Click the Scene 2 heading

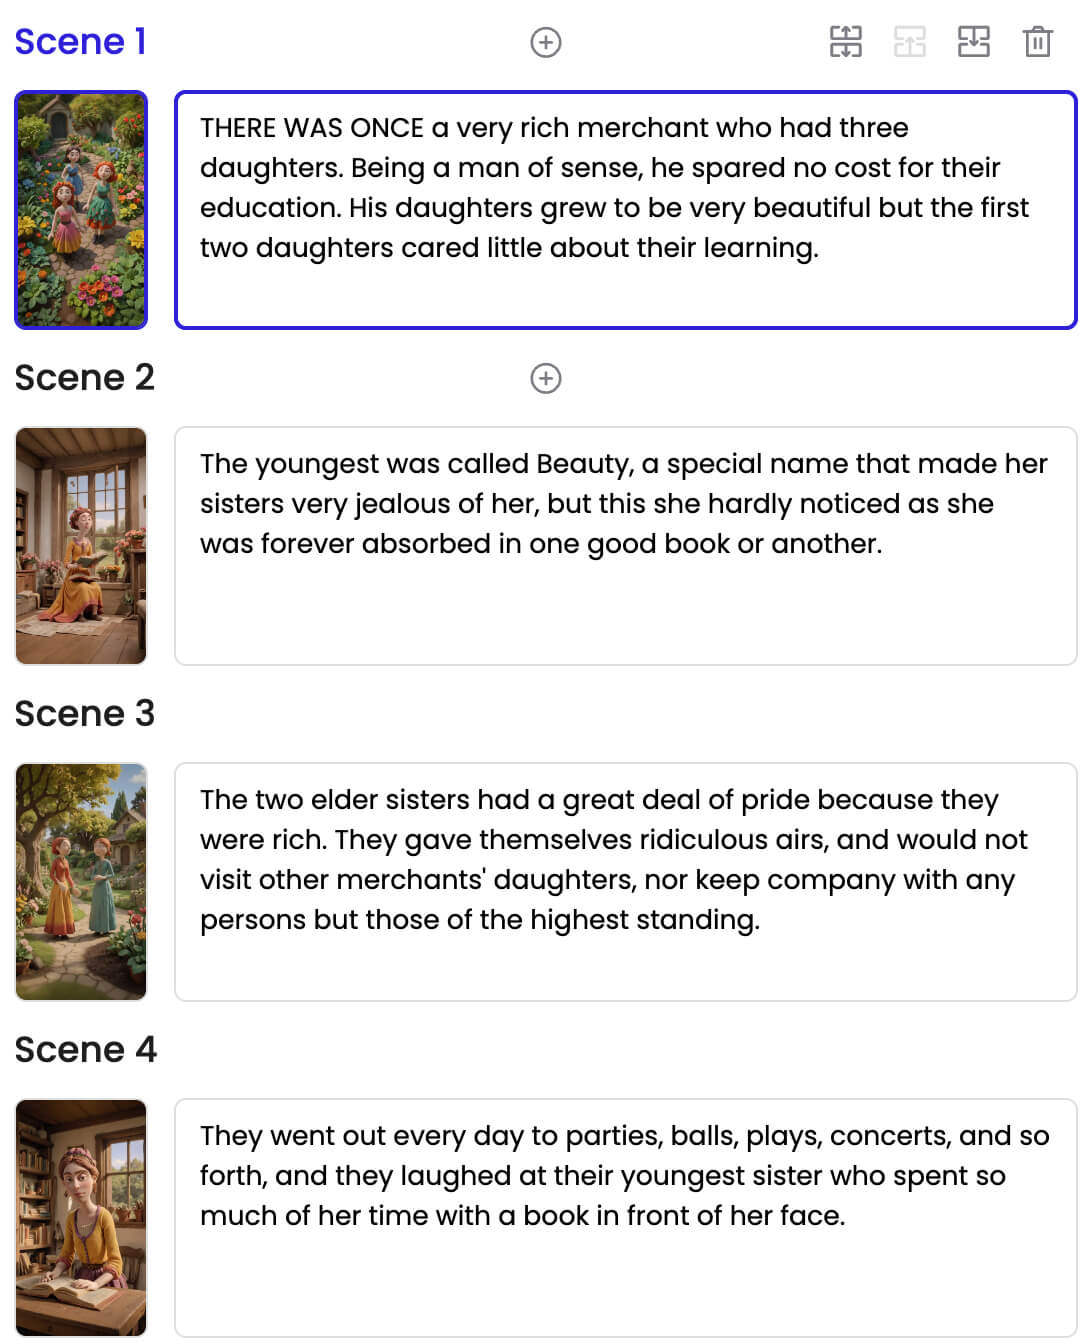pos(85,378)
